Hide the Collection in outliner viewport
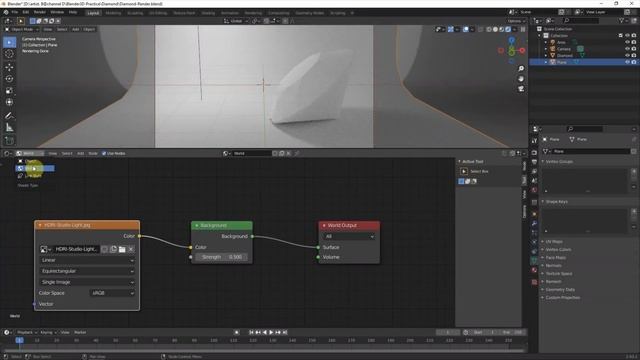The width and height of the screenshot is (640, 360). point(627,36)
